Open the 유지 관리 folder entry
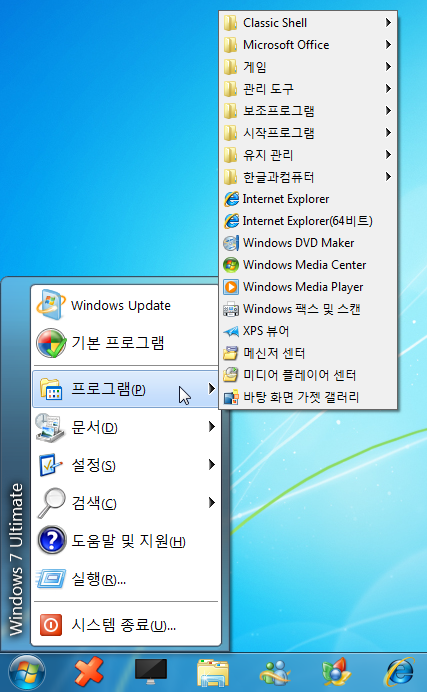The width and height of the screenshot is (427, 692). [x=308, y=154]
